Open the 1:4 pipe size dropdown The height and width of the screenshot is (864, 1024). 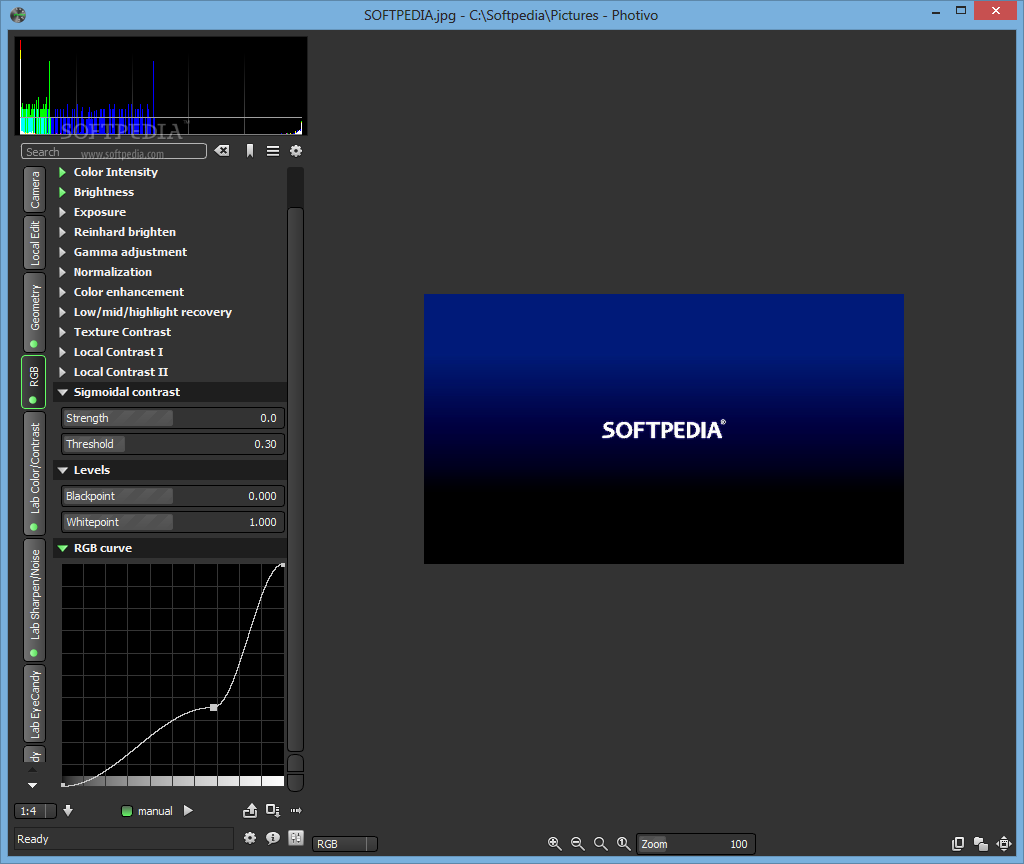tap(35, 811)
